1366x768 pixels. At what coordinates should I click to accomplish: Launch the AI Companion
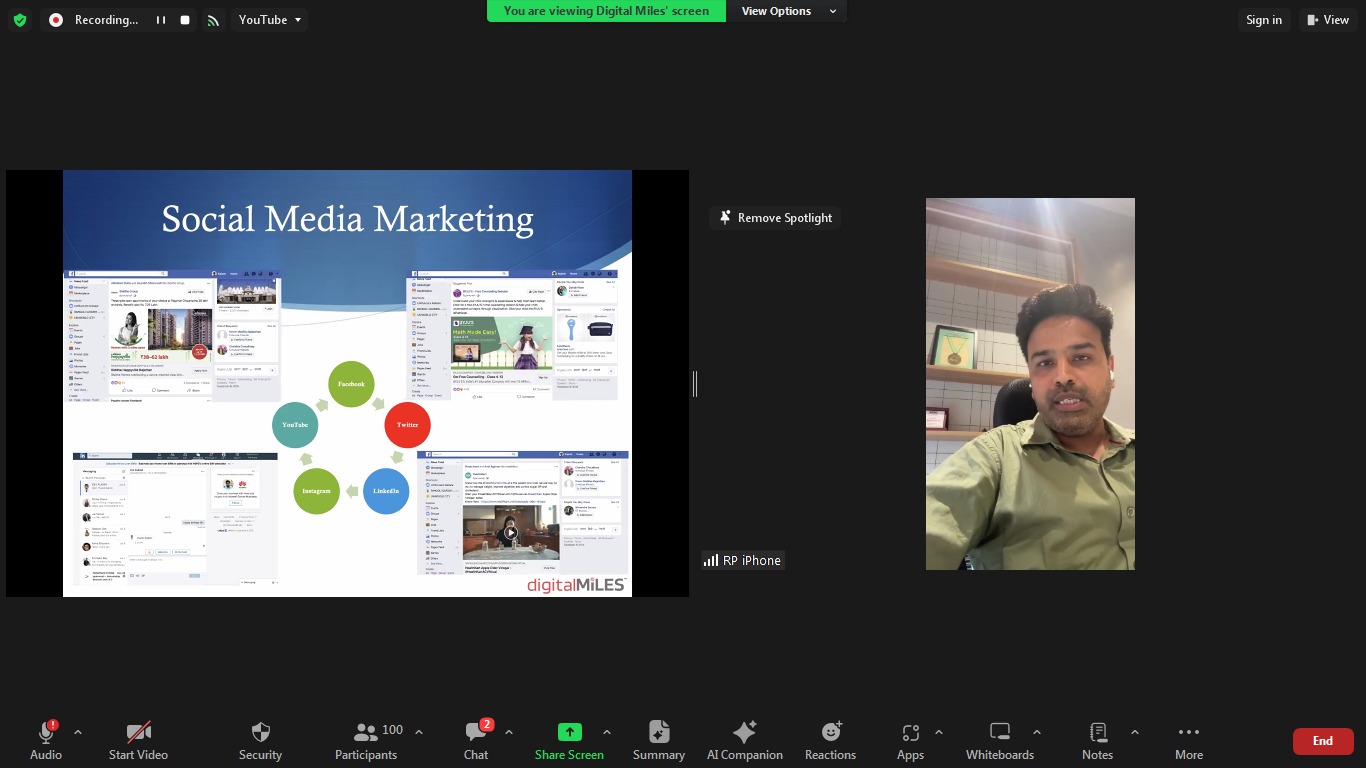click(744, 741)
